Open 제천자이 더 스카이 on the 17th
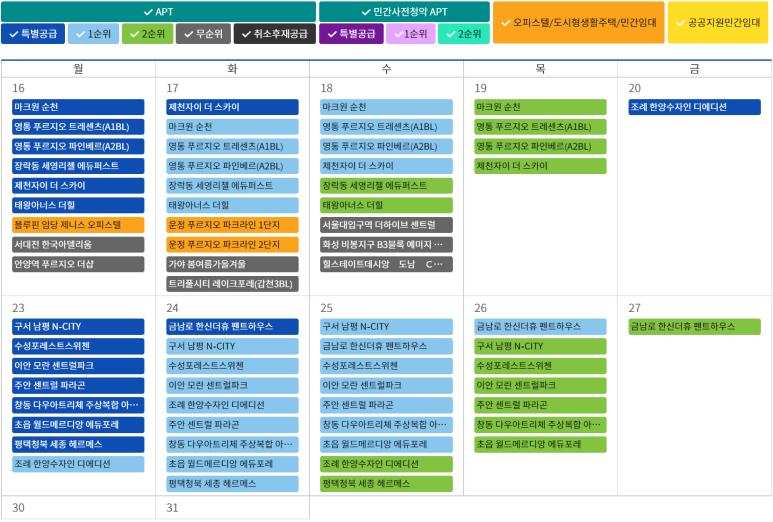Image resolution: width=773 pixels, height=522 pixels. point(232,107)
